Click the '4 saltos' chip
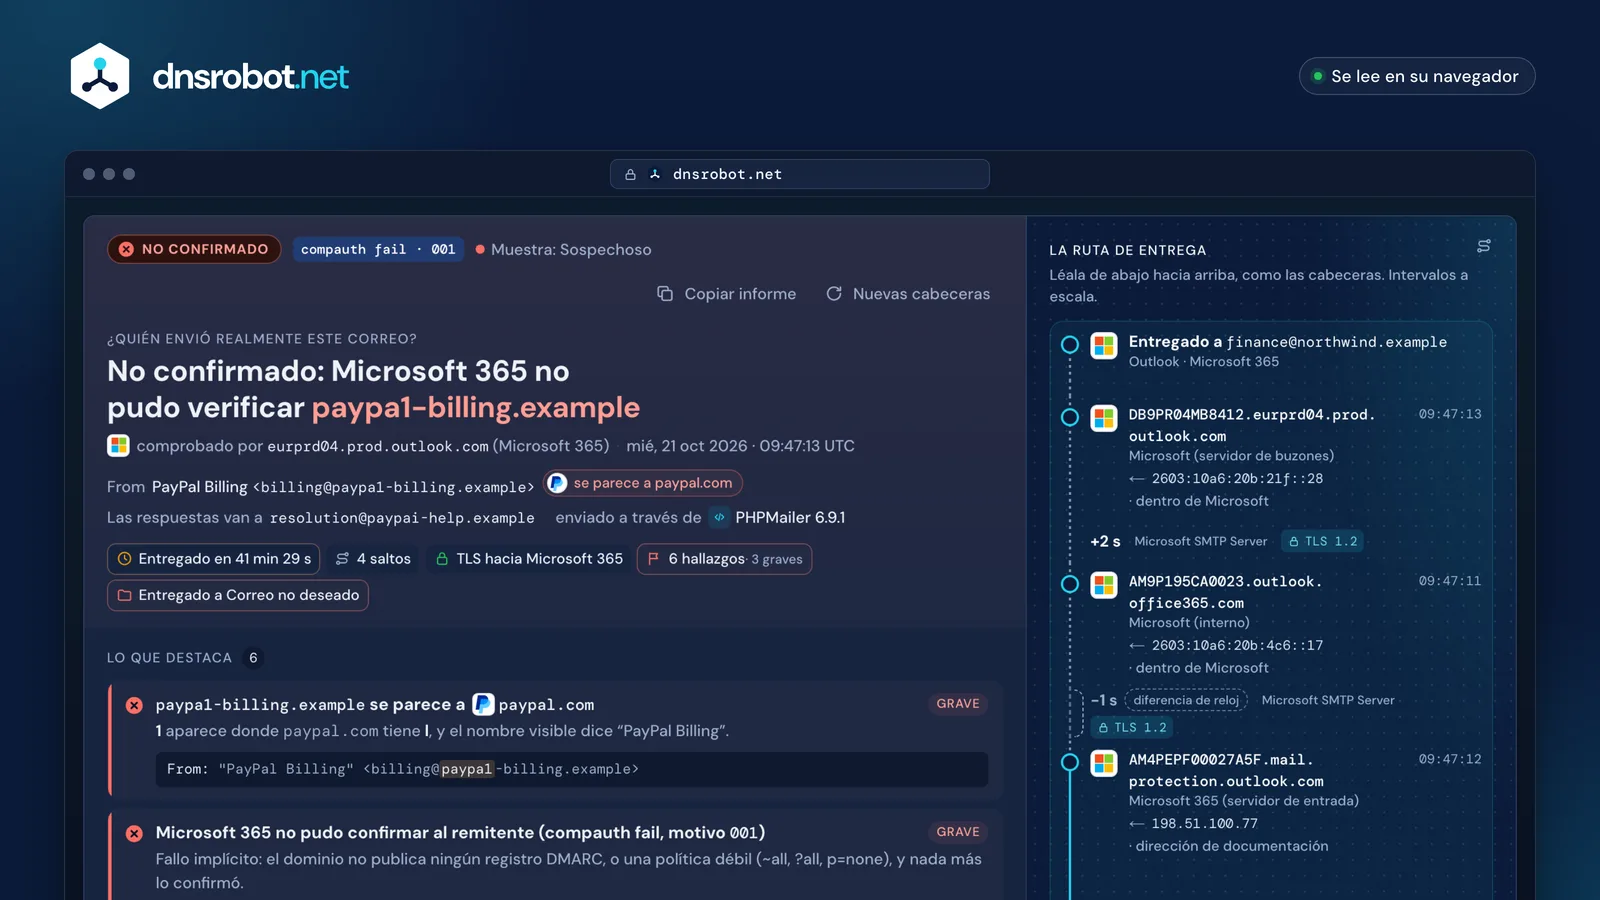Viewport: 1600px width, 900px height. pyautogui.click(x=373, y=559)
